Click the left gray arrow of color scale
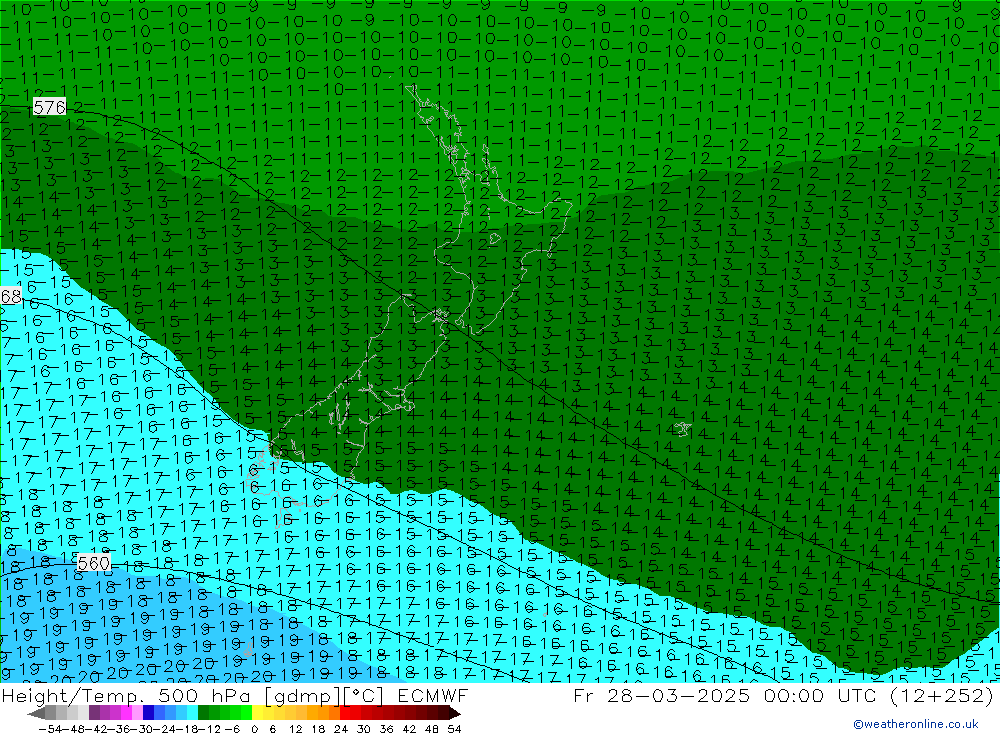This screenshot has width=1000, height=733. point(36,714)
